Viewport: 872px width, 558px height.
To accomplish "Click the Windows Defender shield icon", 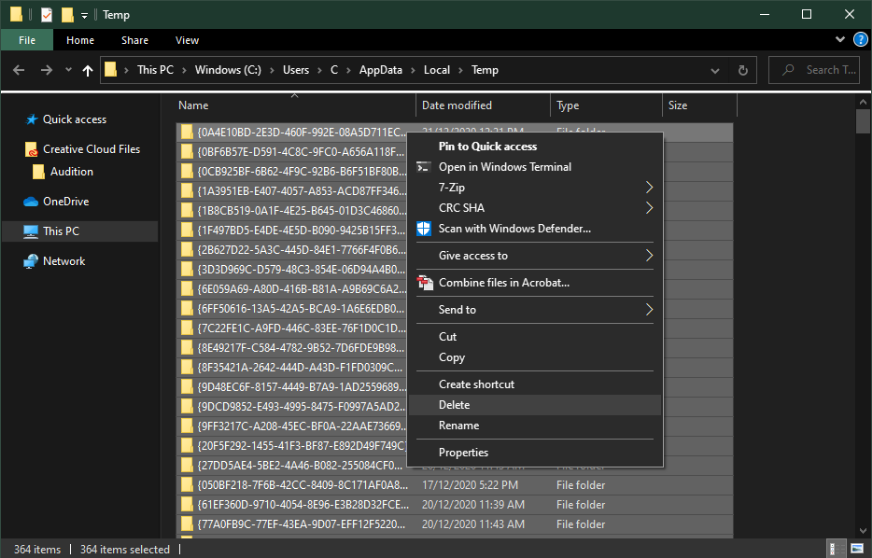I will [423, 228].
